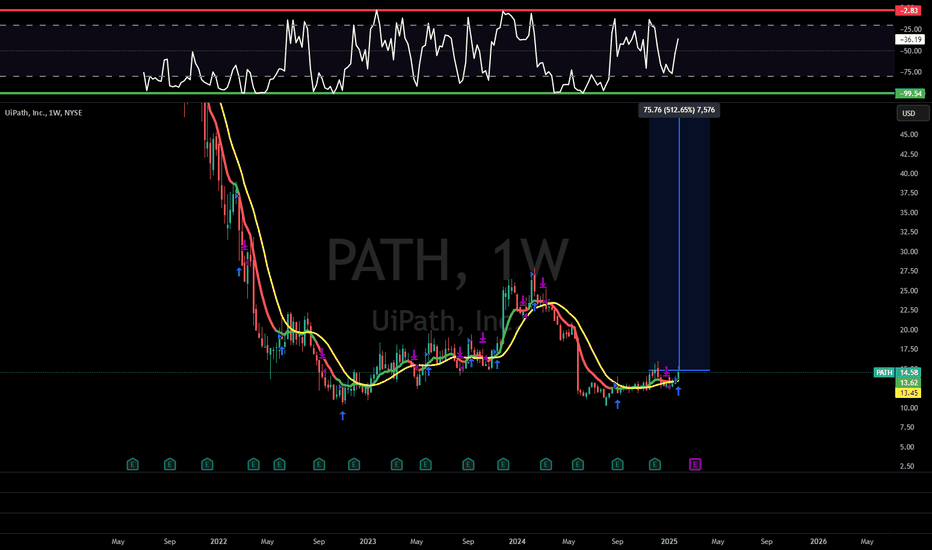Image resolution: width=932 pixels, height=550 pixels.
Task: Click the 2022 label on the time axis
Action: tap(219, 542)
